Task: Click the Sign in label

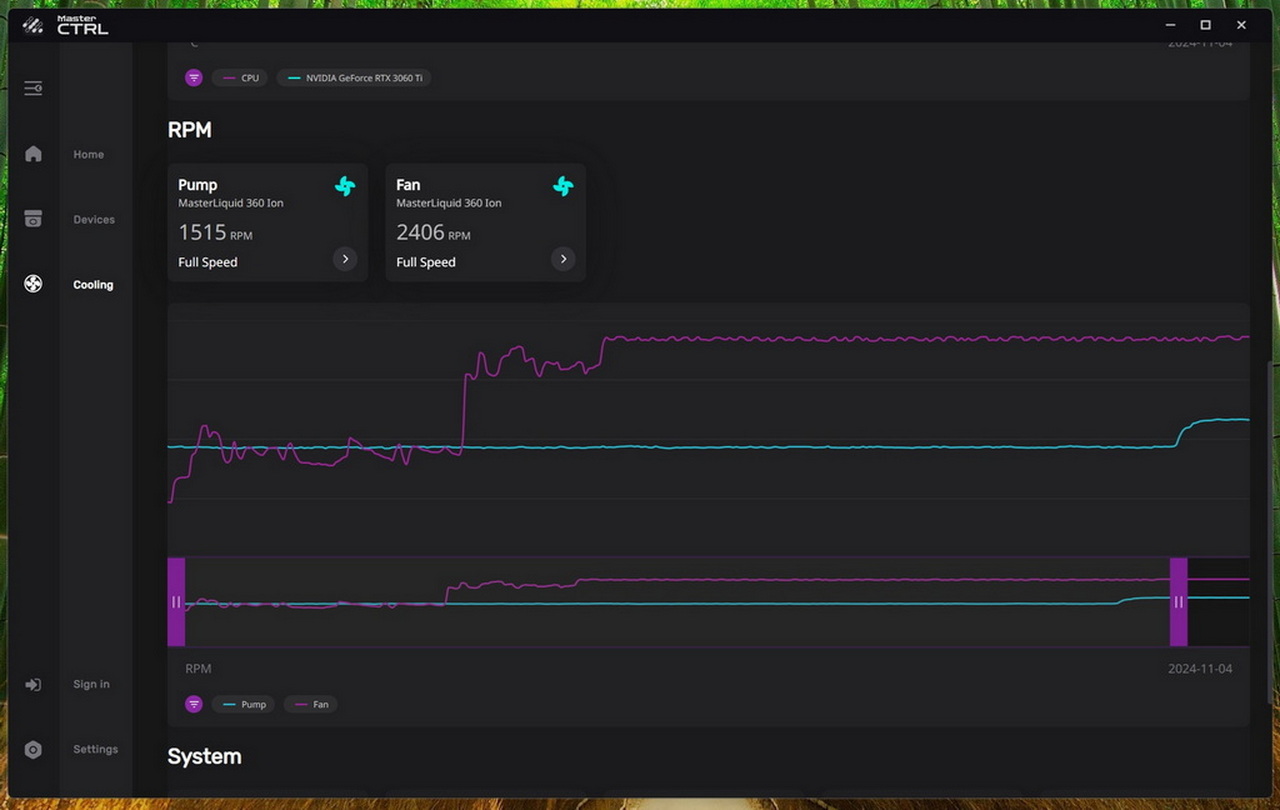Action: (91, 684)
